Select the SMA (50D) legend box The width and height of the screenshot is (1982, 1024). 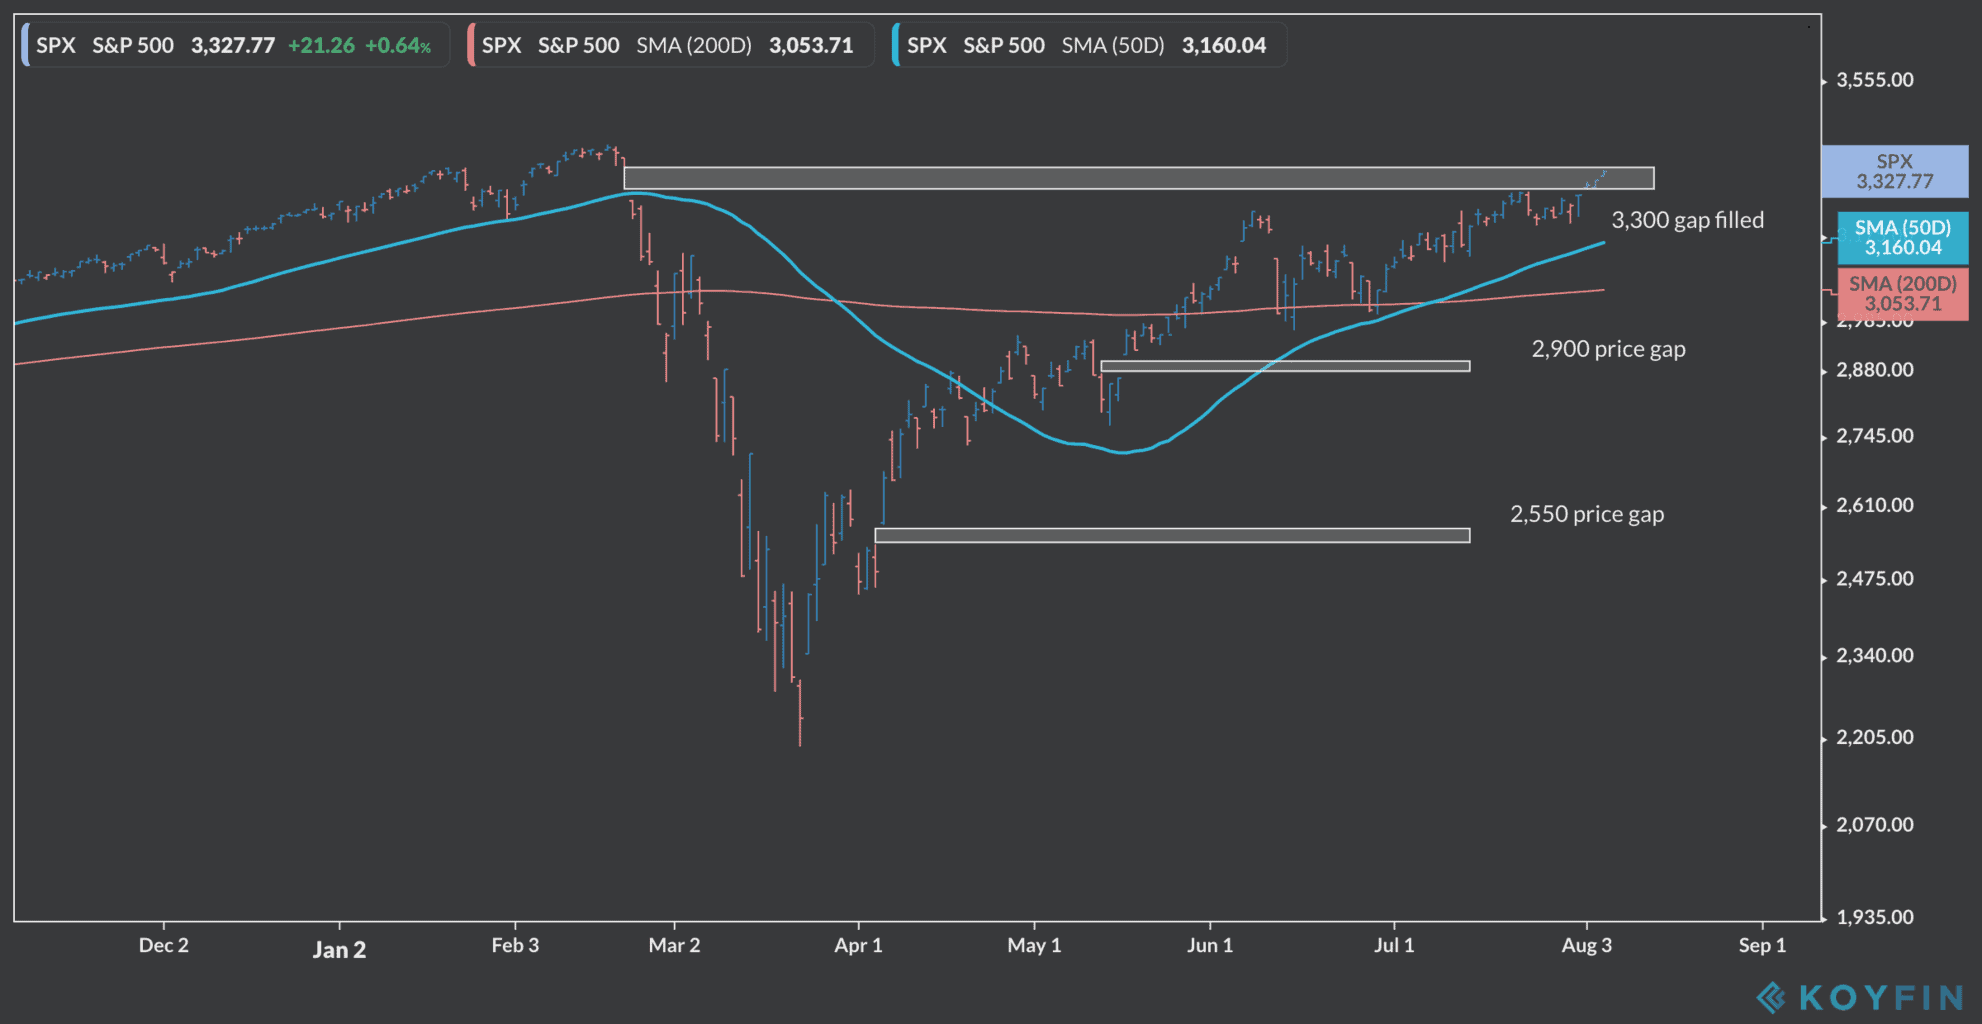[1088, 45]
